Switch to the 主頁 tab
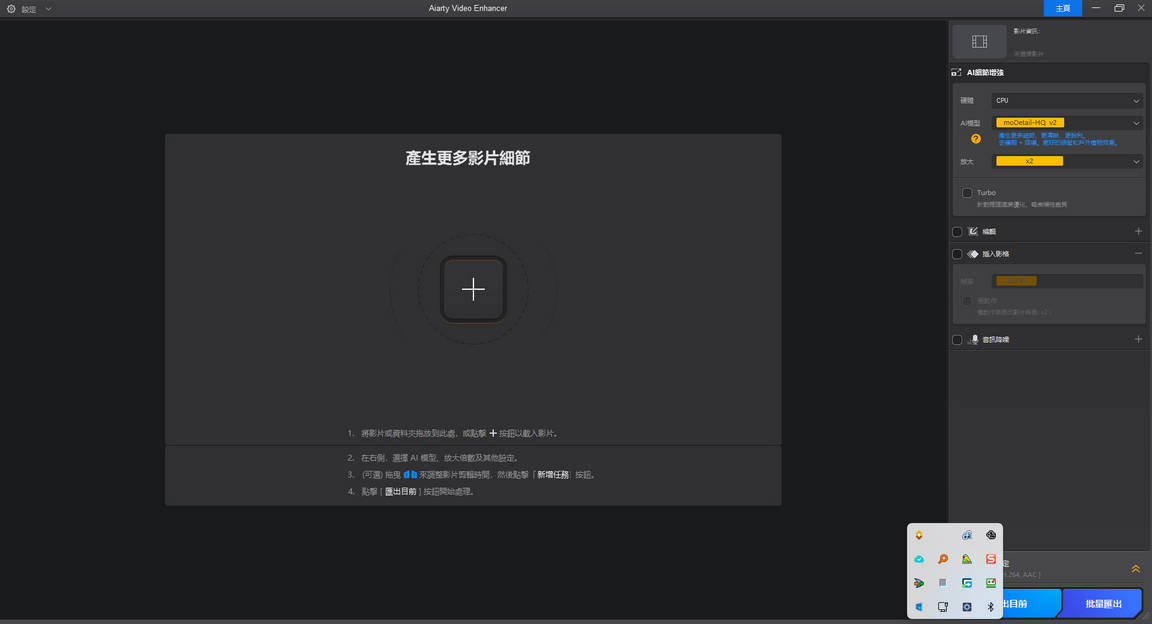Viewport: 1152px width, 624px height. coord(1063,8)
